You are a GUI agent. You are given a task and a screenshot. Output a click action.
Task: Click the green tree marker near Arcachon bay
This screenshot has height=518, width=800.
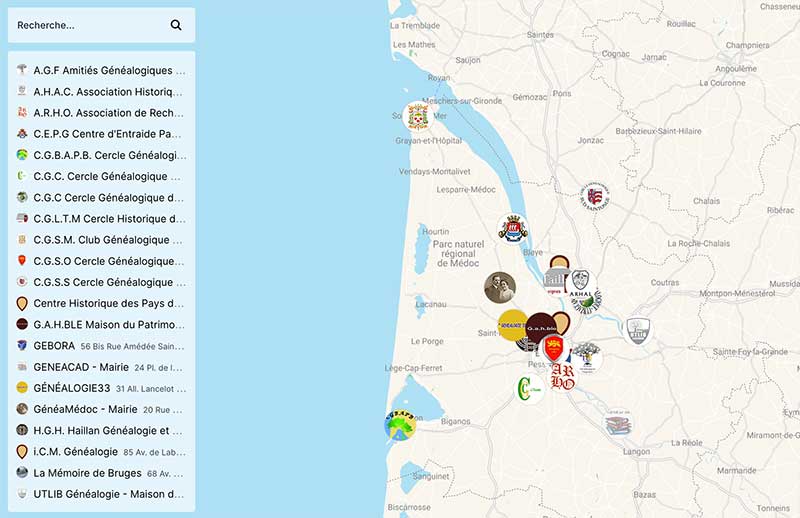399,425
